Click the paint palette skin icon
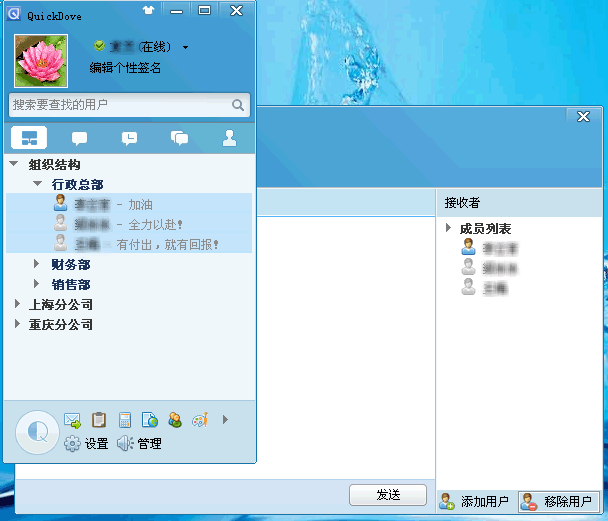Viewport: 608px width, 521px height. coord(200,420)
